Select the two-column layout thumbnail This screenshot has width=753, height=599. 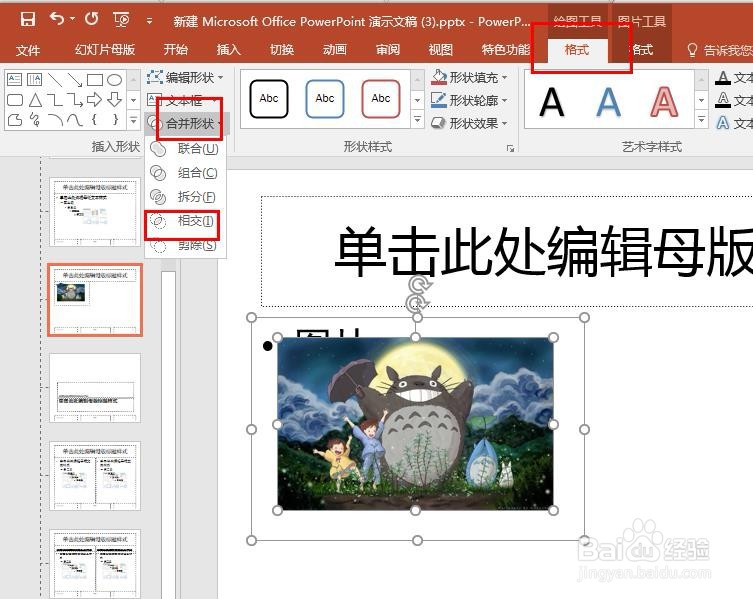(x=95, y=476)
